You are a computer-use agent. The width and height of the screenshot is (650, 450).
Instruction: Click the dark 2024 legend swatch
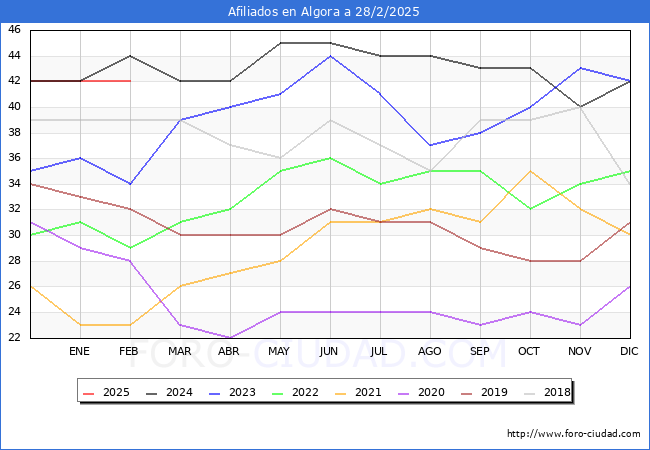pyautogui.click(x=151, y=393)
